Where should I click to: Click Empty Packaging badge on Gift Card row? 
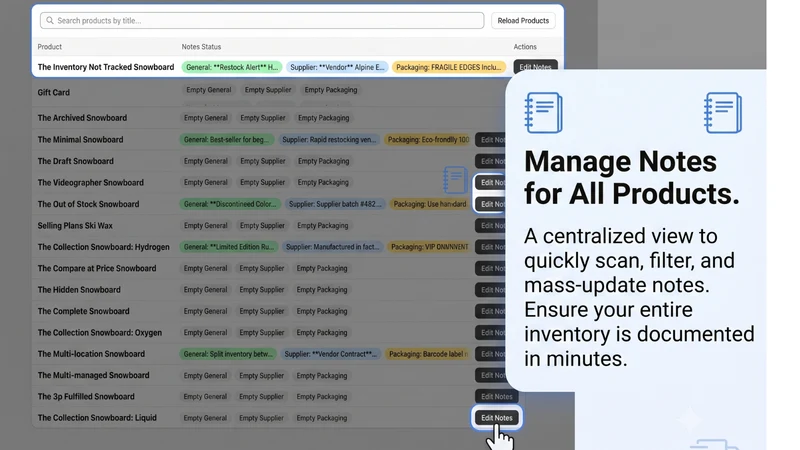click(331, 90)
